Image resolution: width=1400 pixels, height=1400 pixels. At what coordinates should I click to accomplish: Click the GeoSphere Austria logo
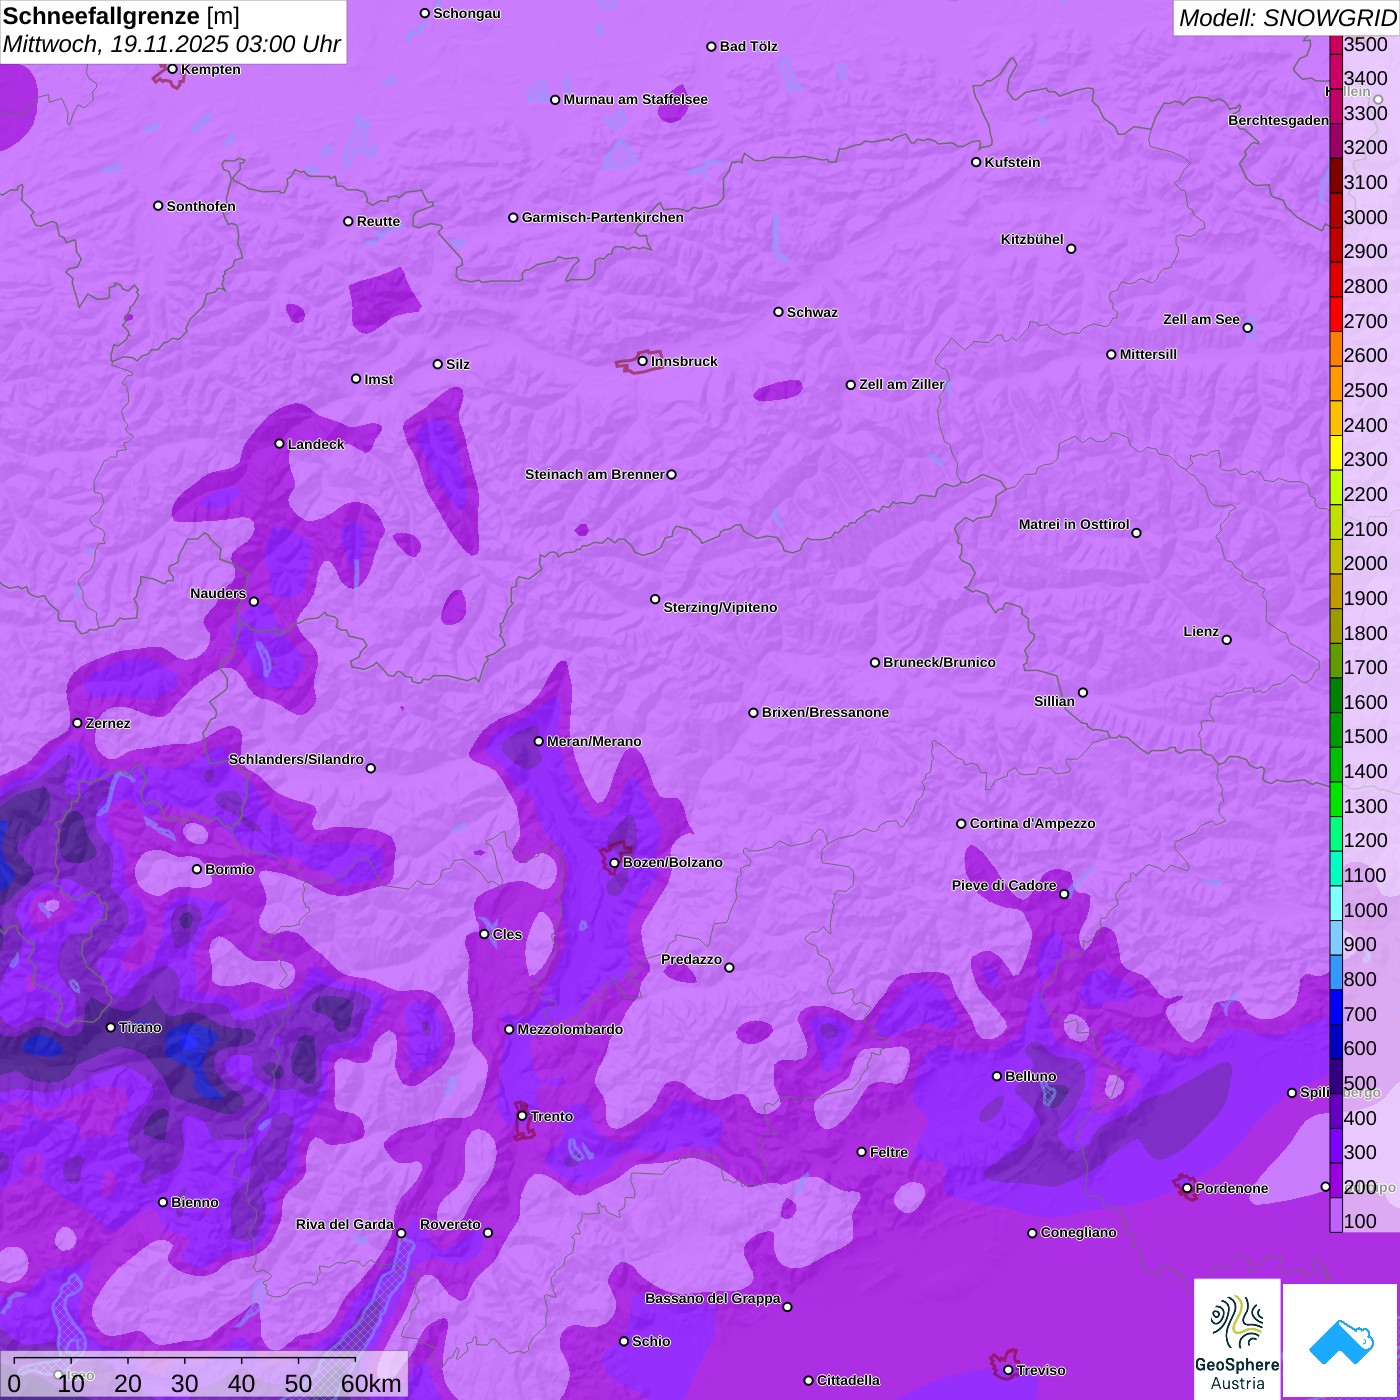1237,1341
